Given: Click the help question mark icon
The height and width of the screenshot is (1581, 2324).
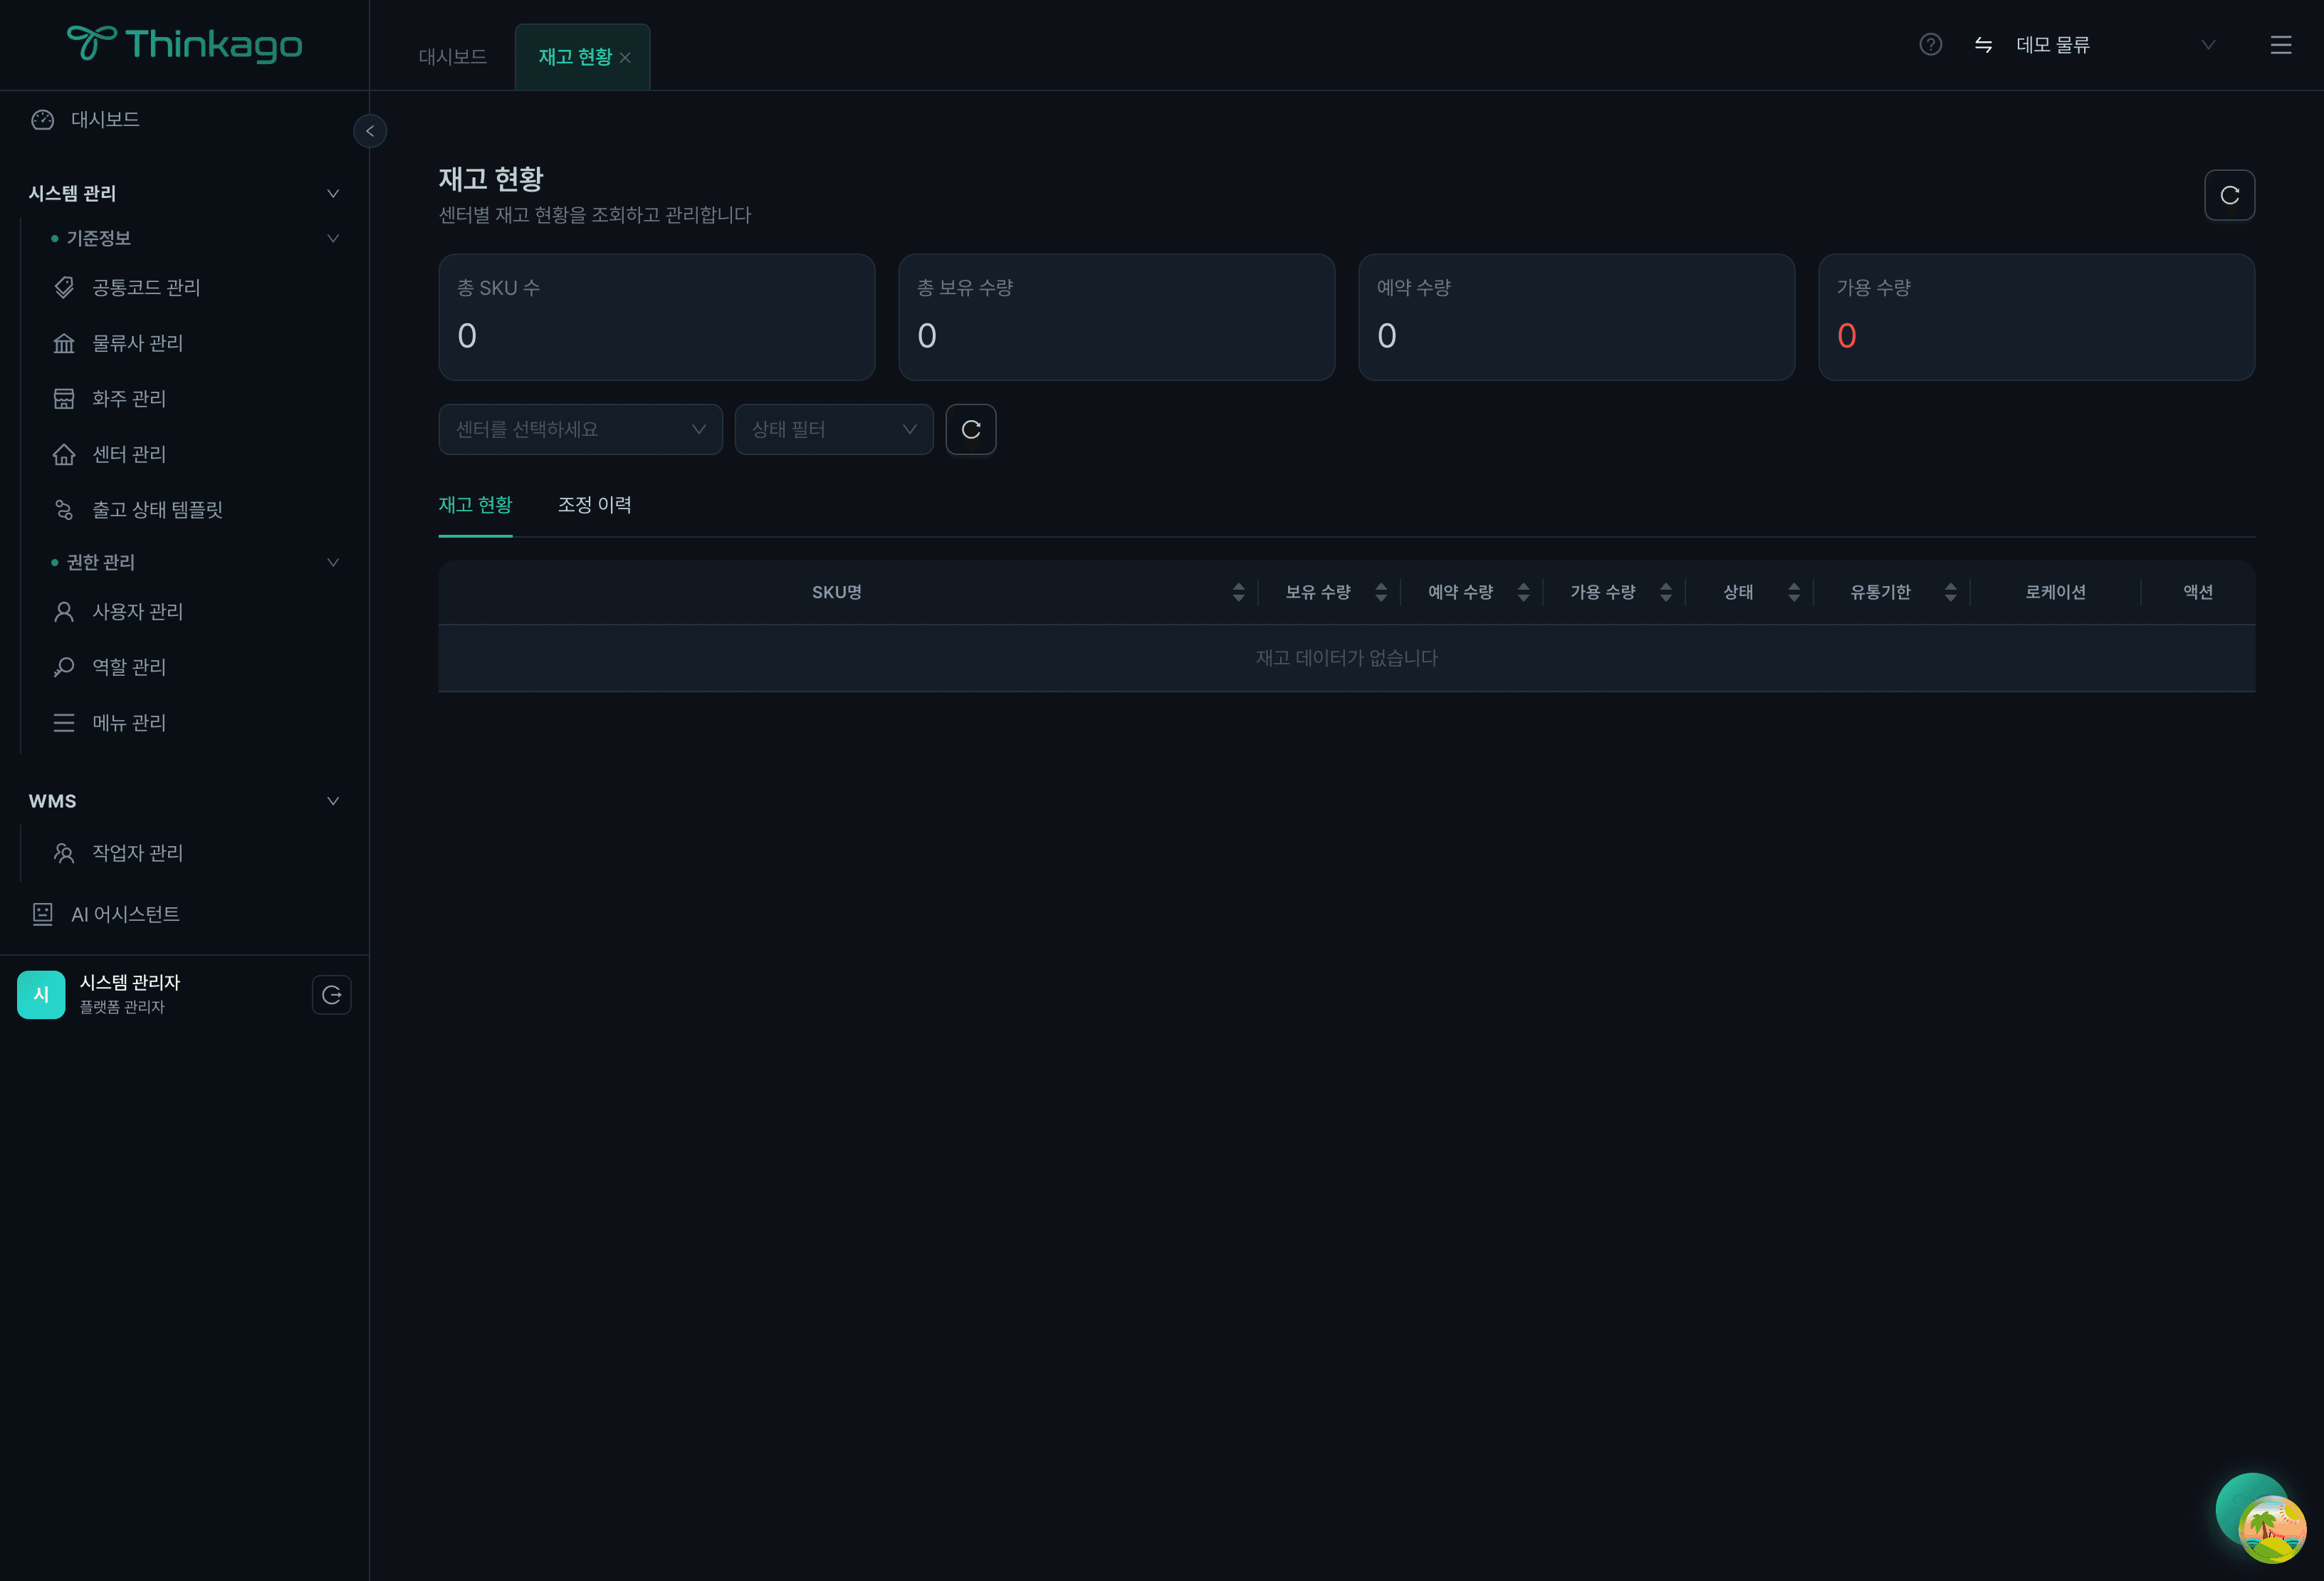Looking at the screenshot, I should tap(1930, 45).
